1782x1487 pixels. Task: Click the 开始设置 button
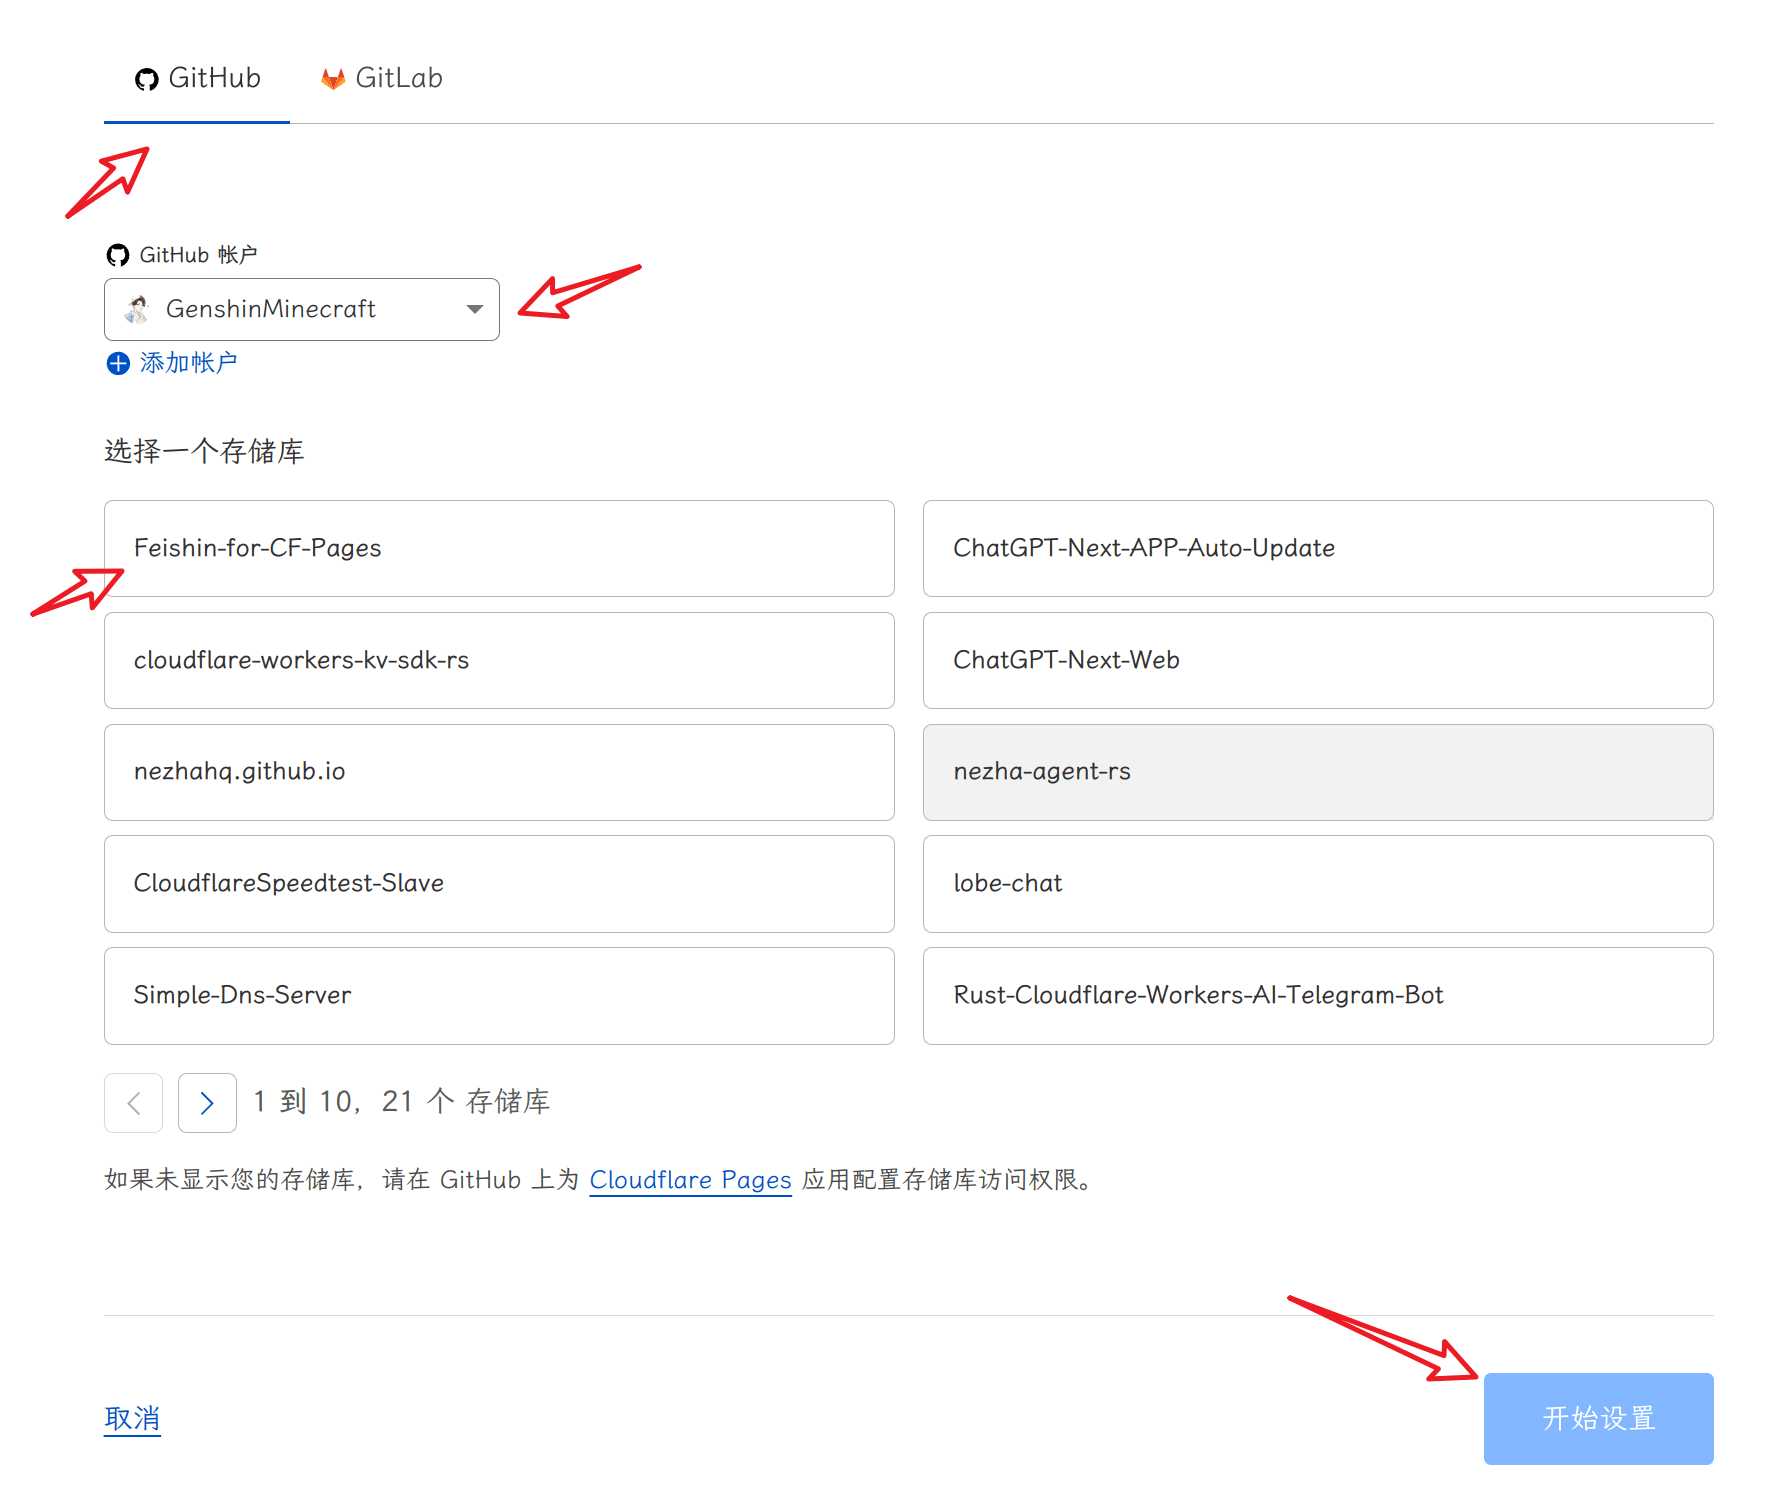[1598, 1418]
